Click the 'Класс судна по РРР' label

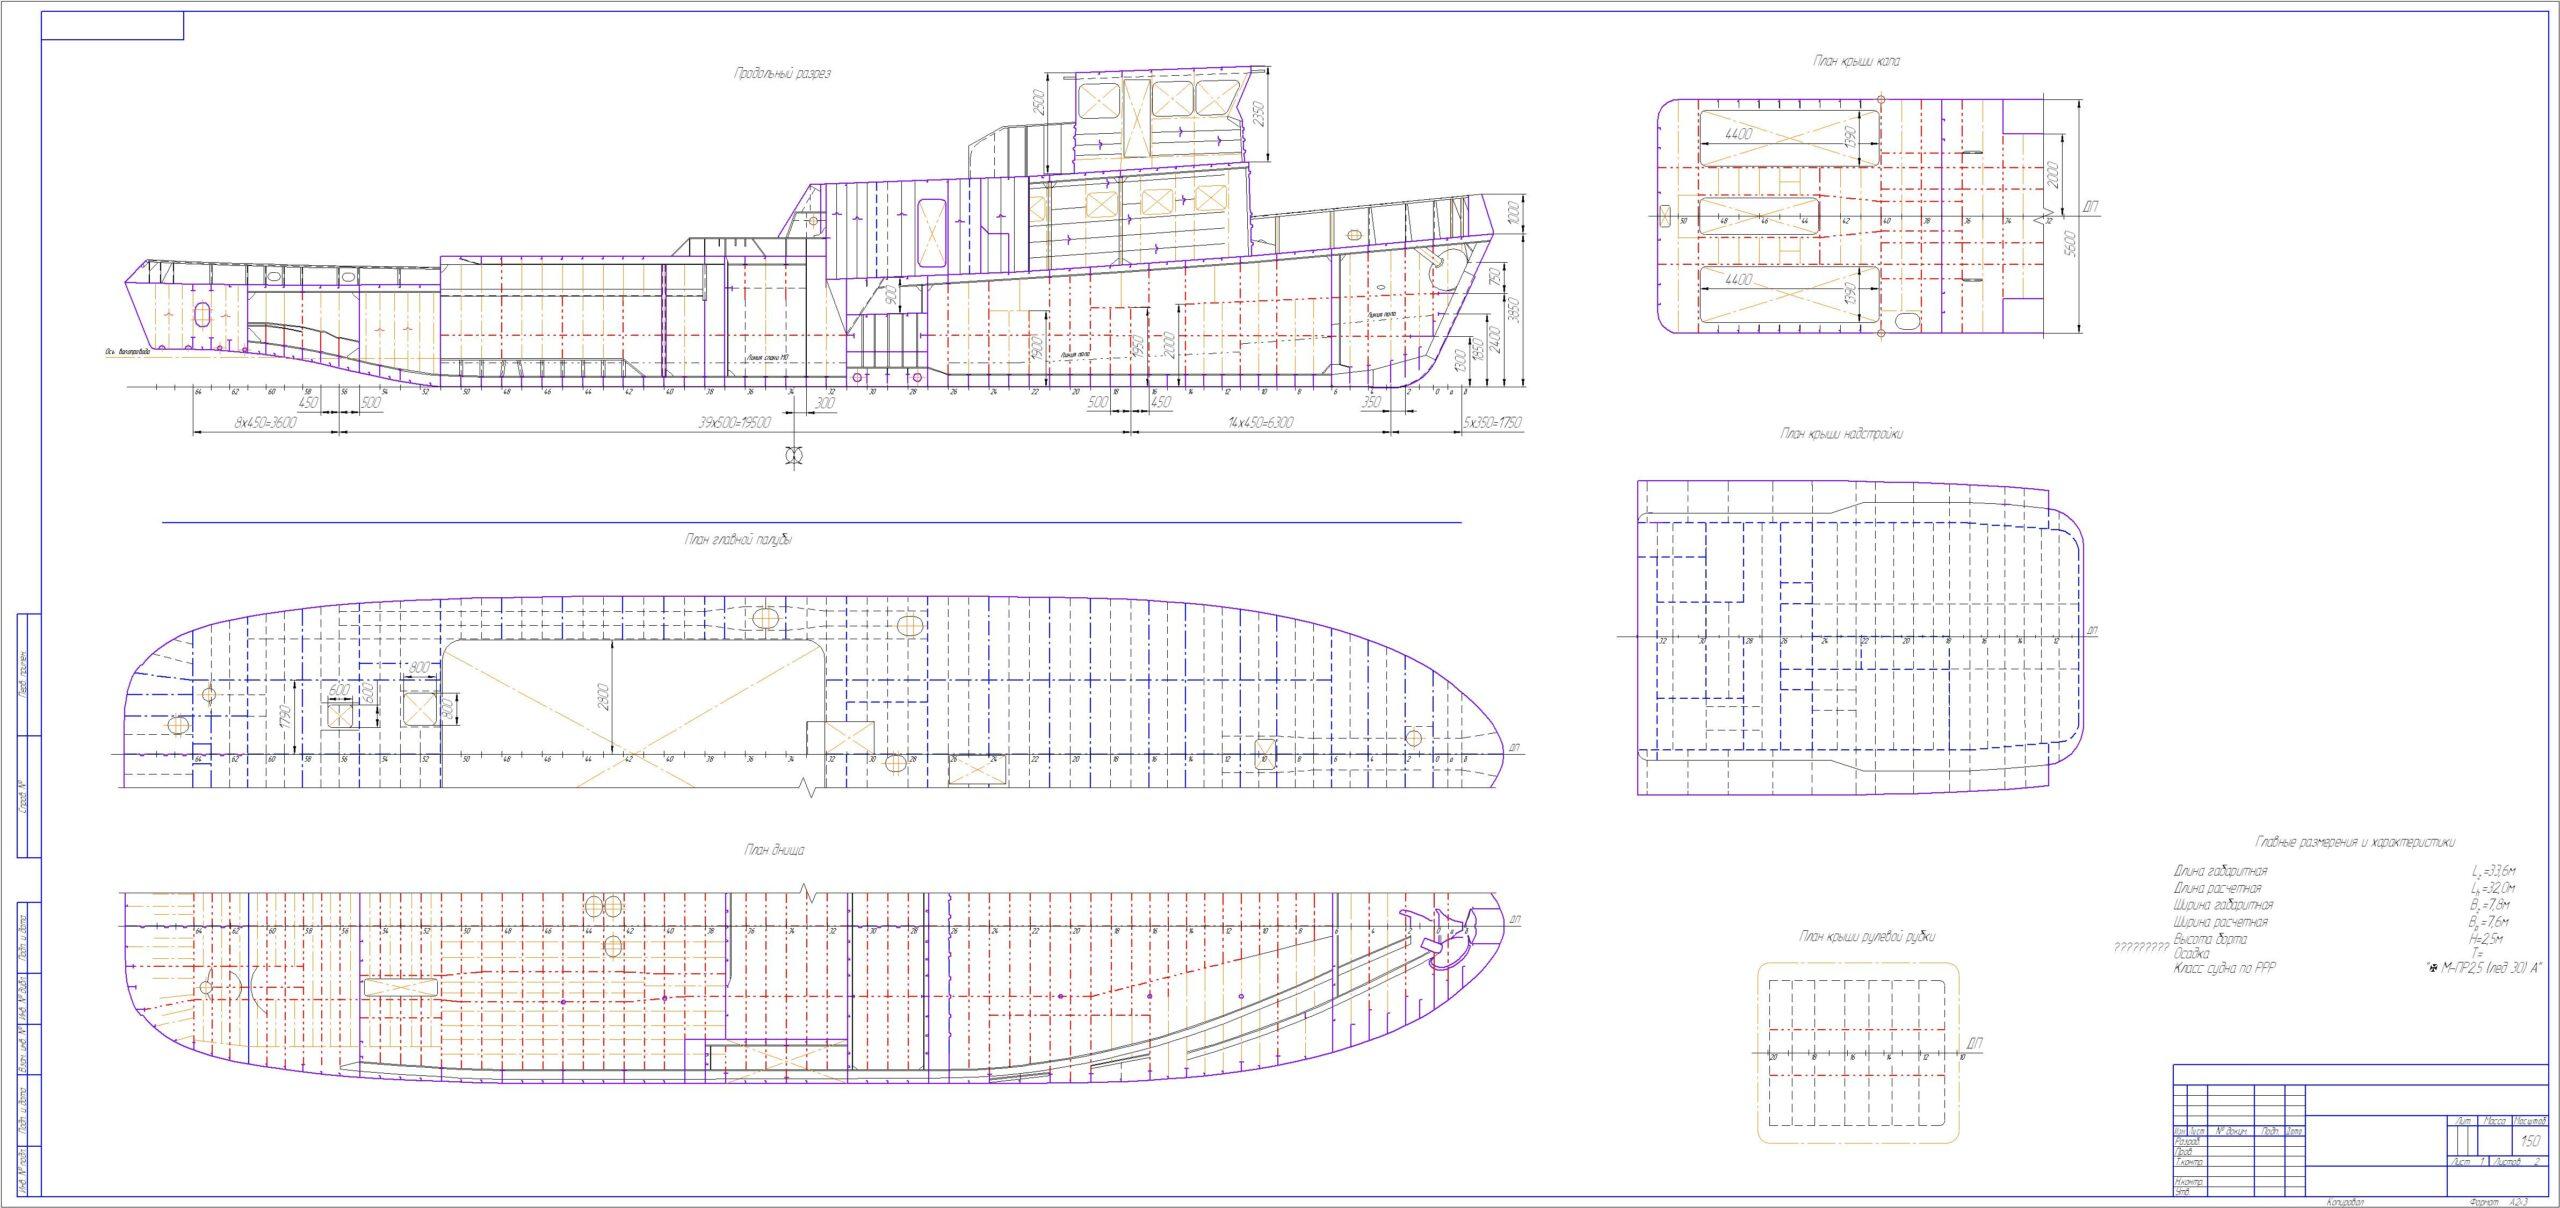[2224, 969]
